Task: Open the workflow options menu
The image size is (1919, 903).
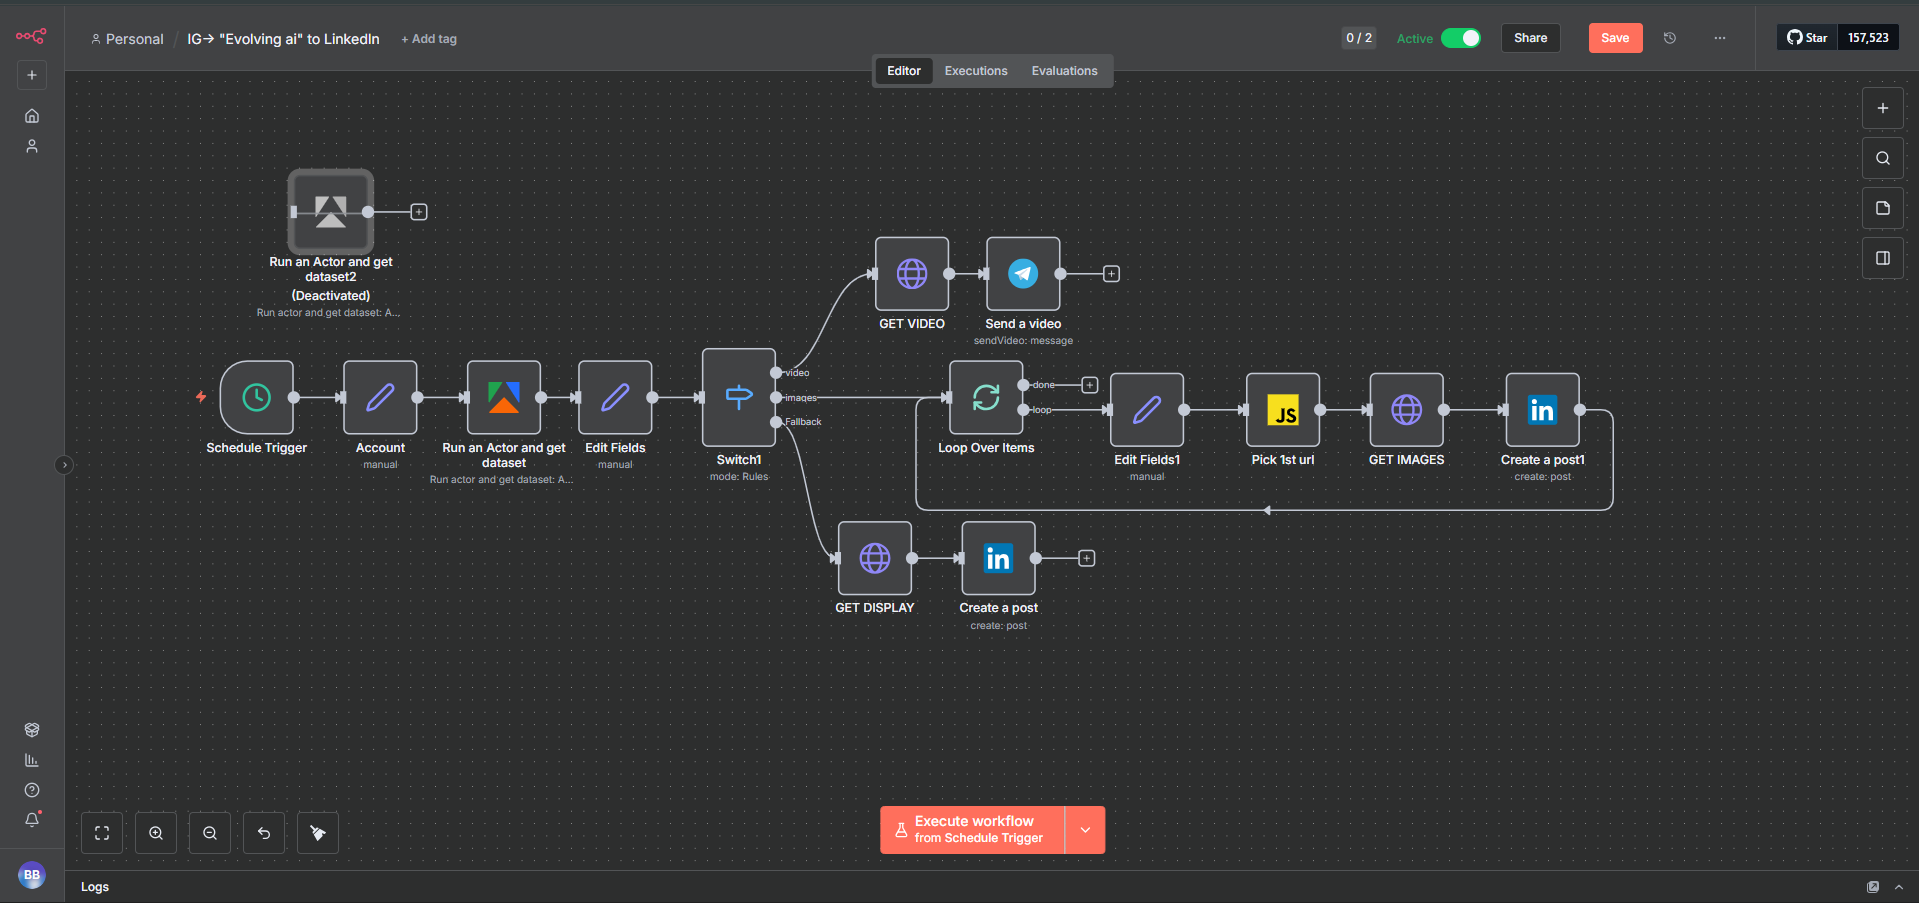Action: tap(1719, 37)
